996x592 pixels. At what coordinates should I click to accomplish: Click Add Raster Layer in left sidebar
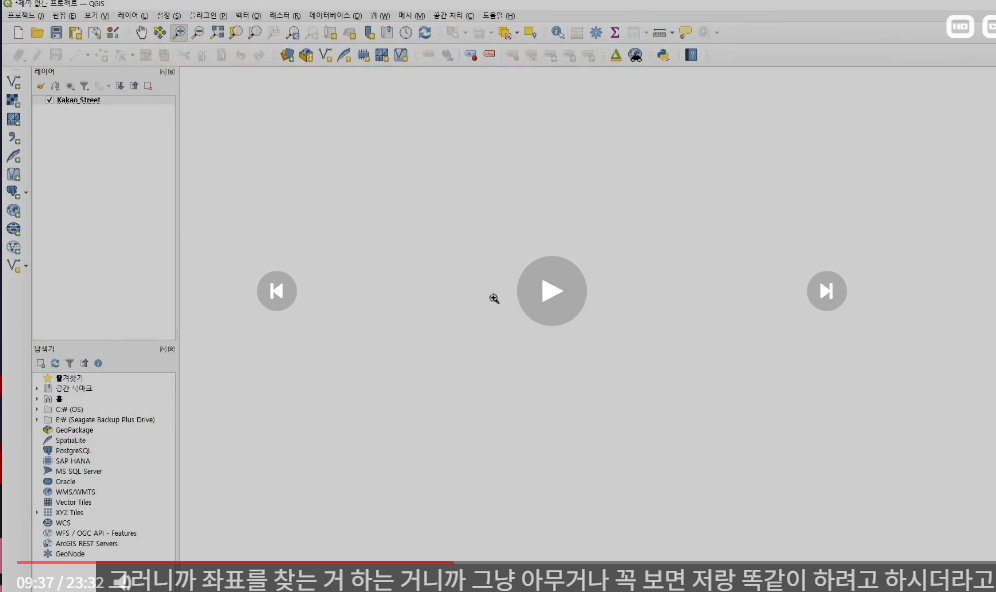pyautogui.click(x=13, y=100)
